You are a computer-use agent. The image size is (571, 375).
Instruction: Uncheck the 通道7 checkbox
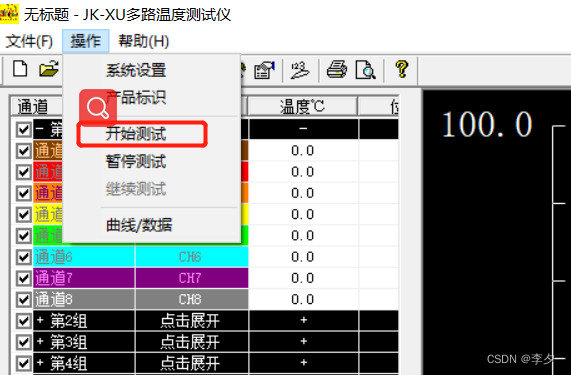click(x=24, y=279)
